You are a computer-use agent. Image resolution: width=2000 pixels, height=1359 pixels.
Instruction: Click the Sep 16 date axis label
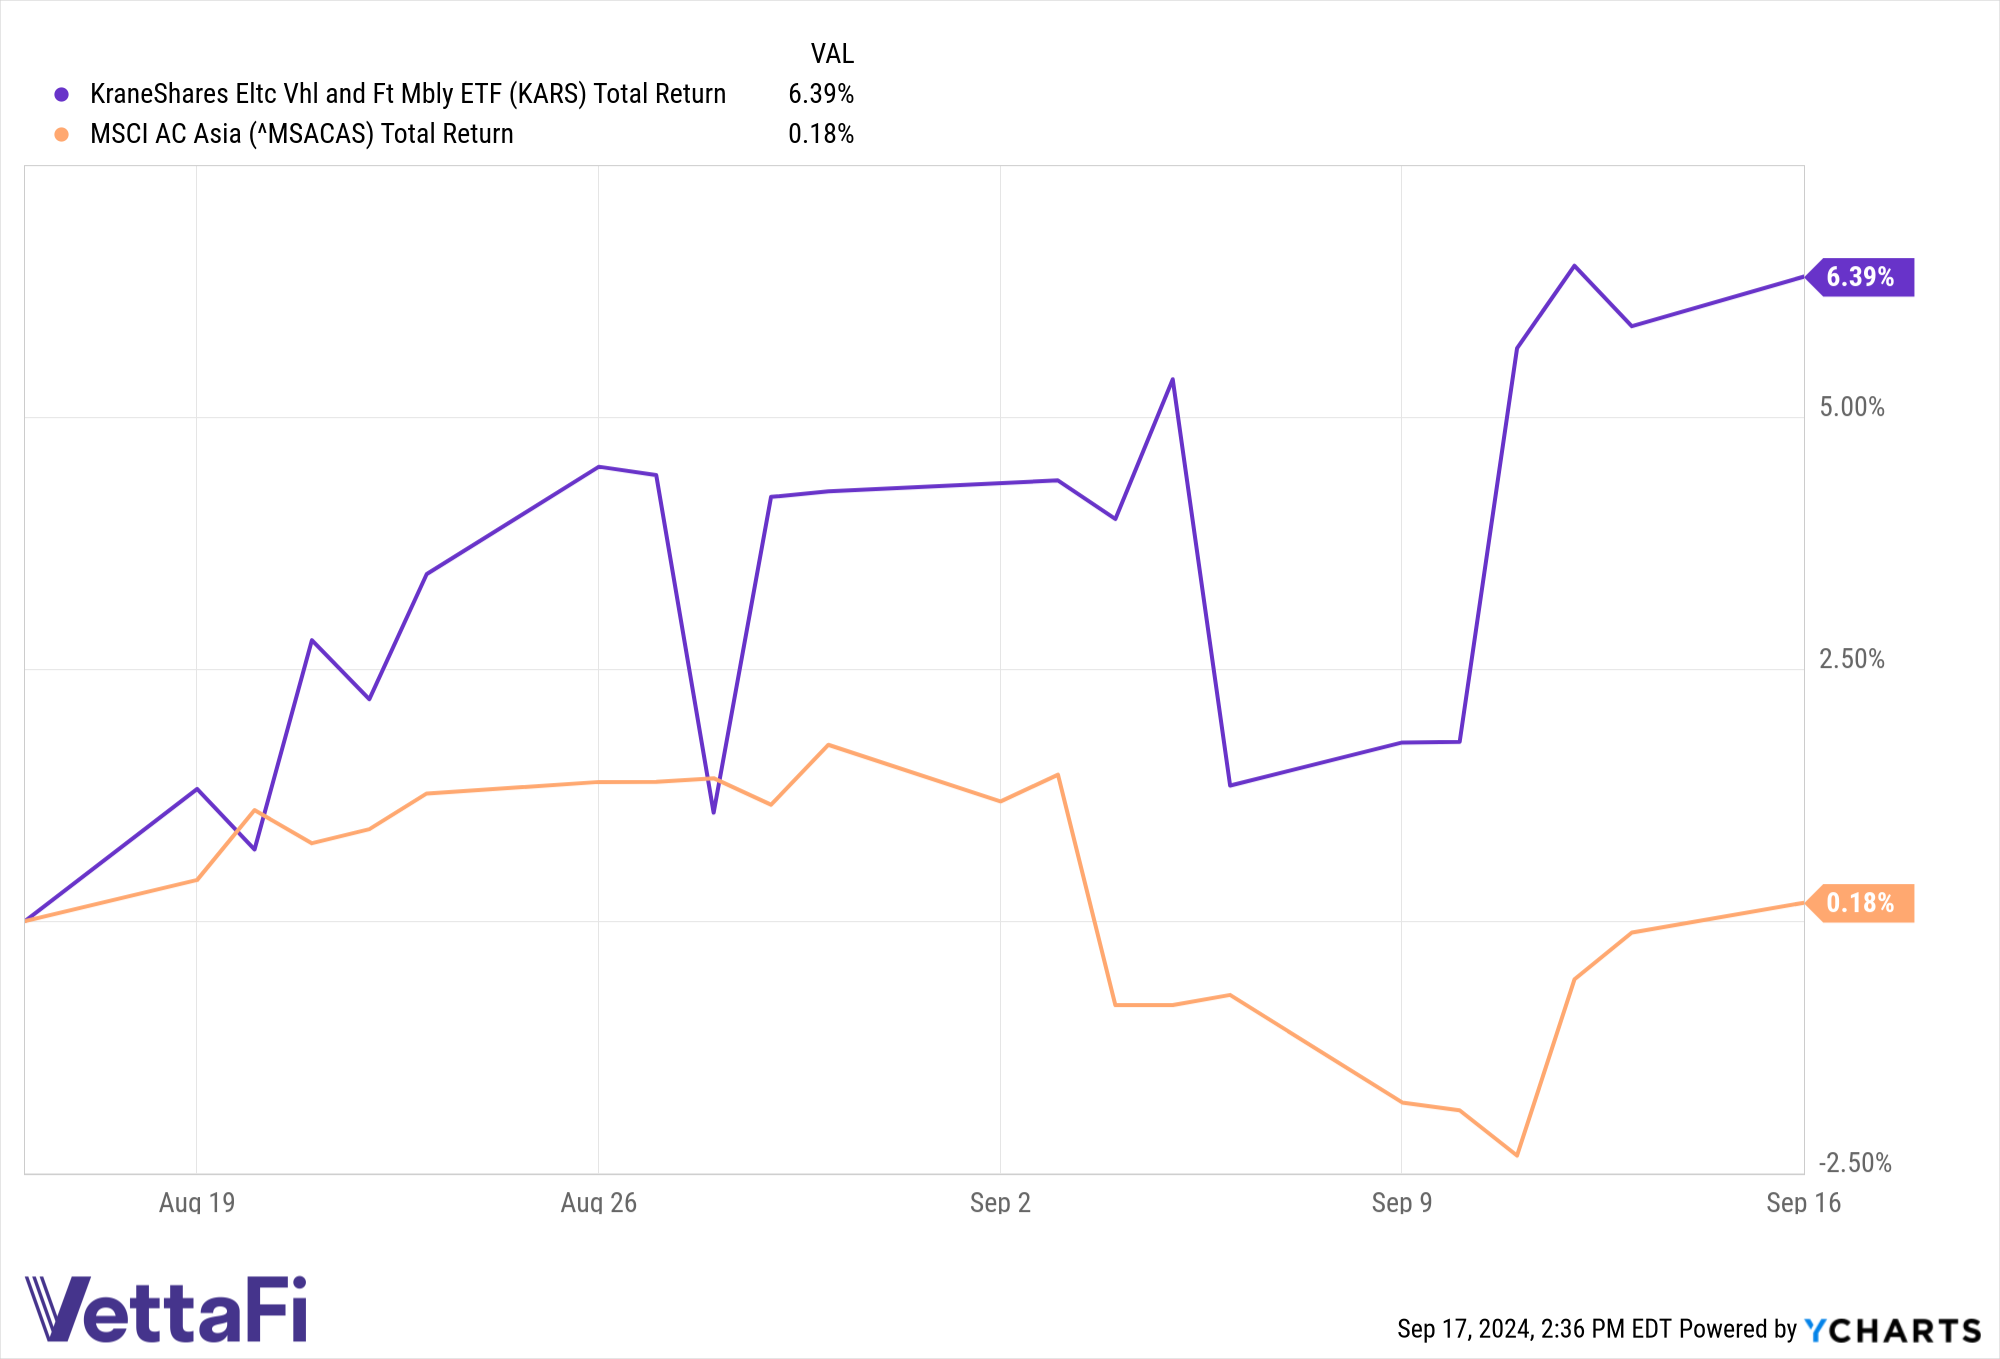coord(1803,1202)
